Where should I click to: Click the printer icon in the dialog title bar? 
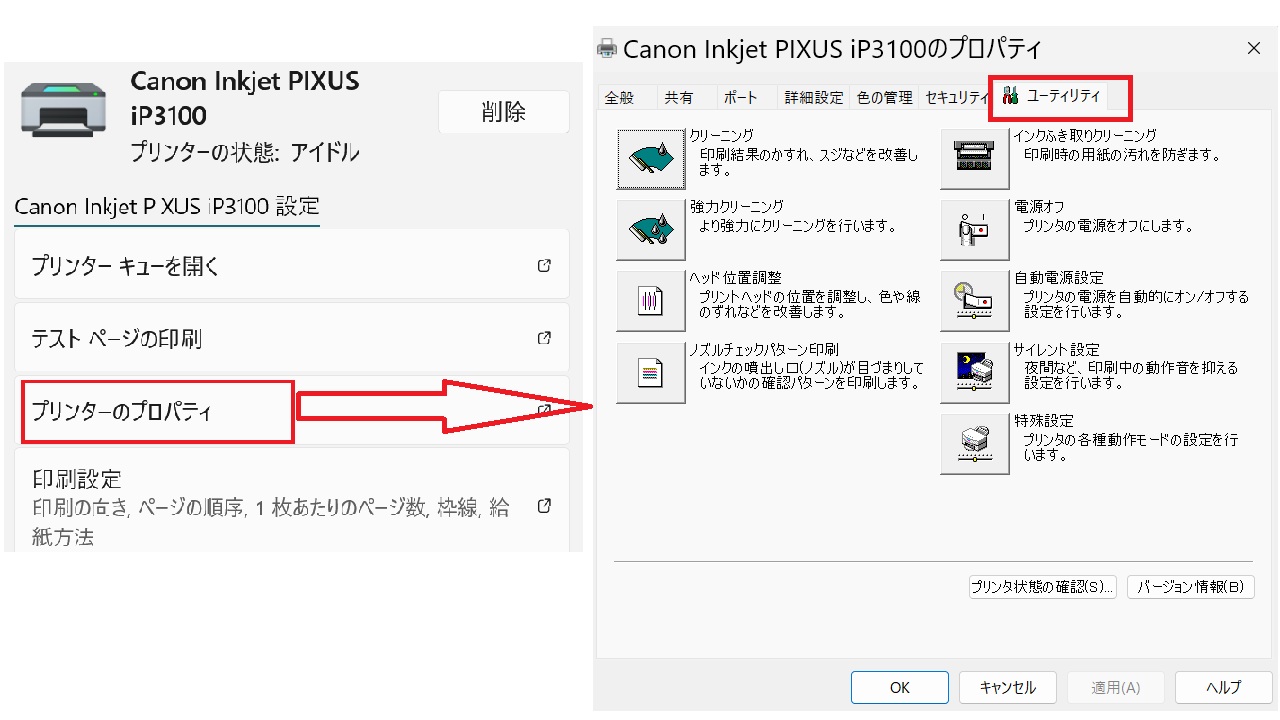click(x=605, y=46)
